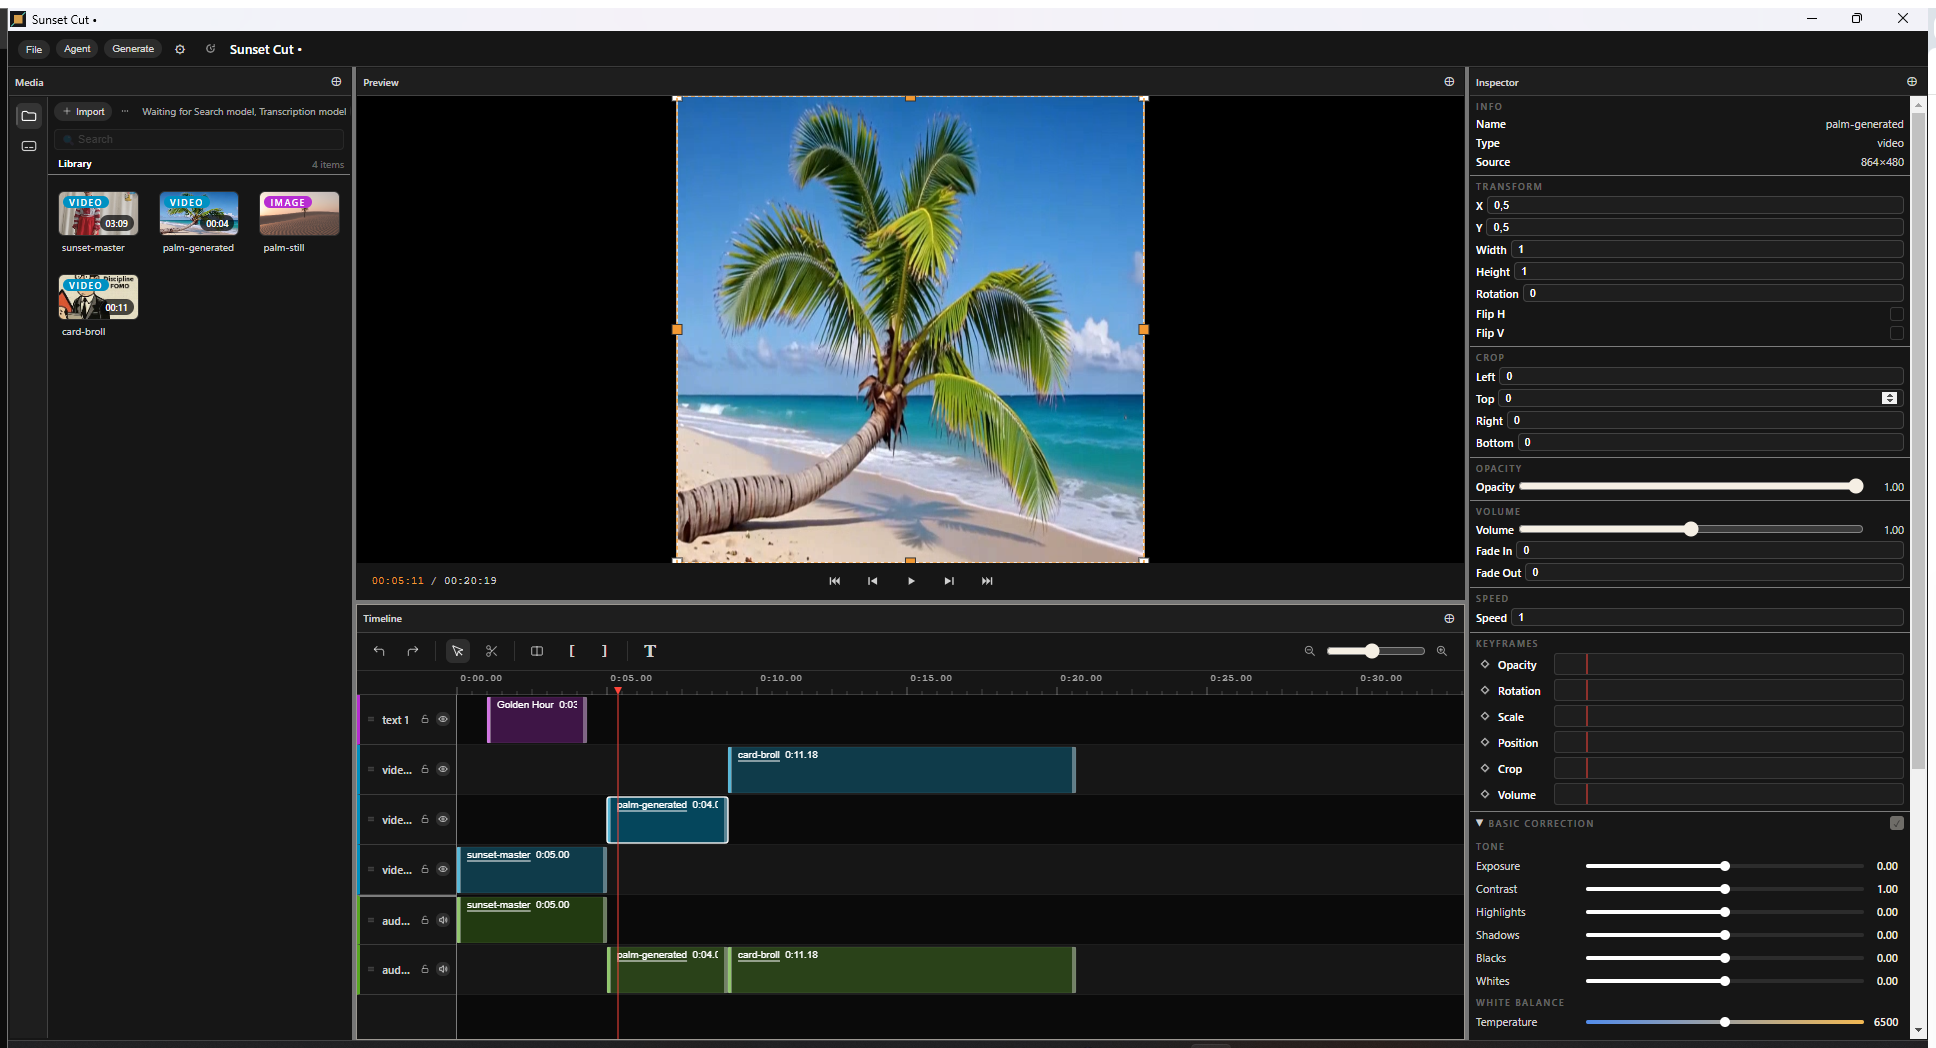Screen dimensions: 1936x1048
Task: Add Rotation keyframe diamond
Action: [x=1485, y=690]
